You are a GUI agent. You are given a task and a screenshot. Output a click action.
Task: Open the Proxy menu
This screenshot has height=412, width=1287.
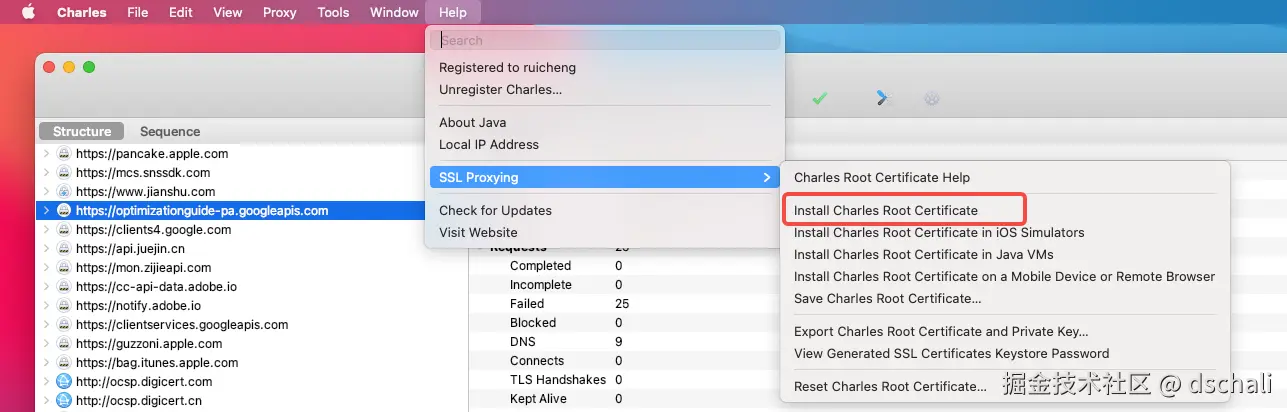[280, 12]
